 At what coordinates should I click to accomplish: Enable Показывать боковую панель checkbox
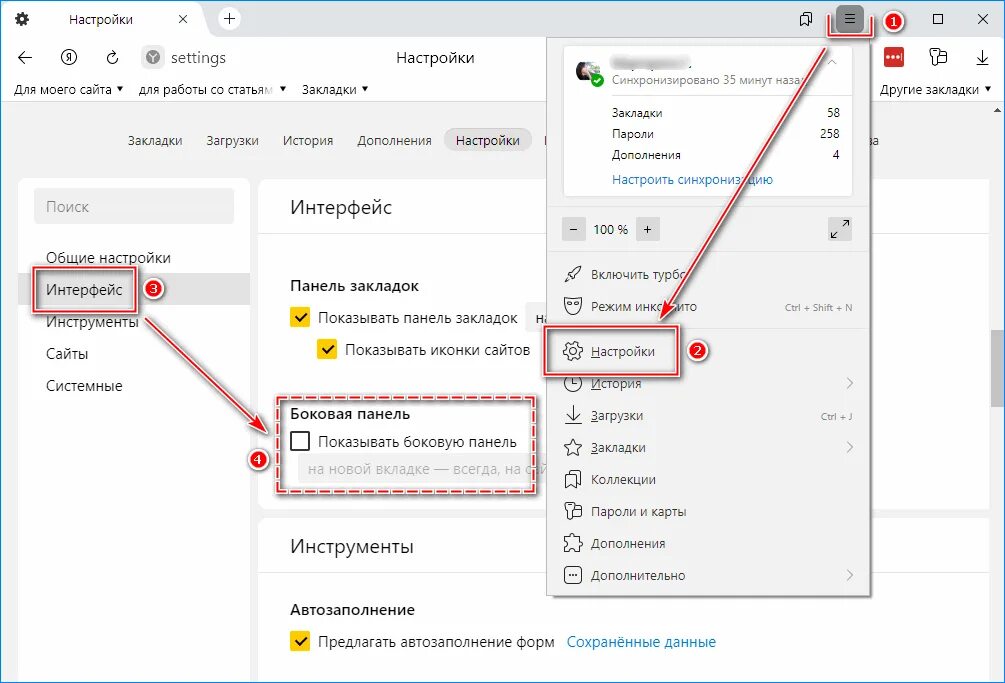[300, 441]
